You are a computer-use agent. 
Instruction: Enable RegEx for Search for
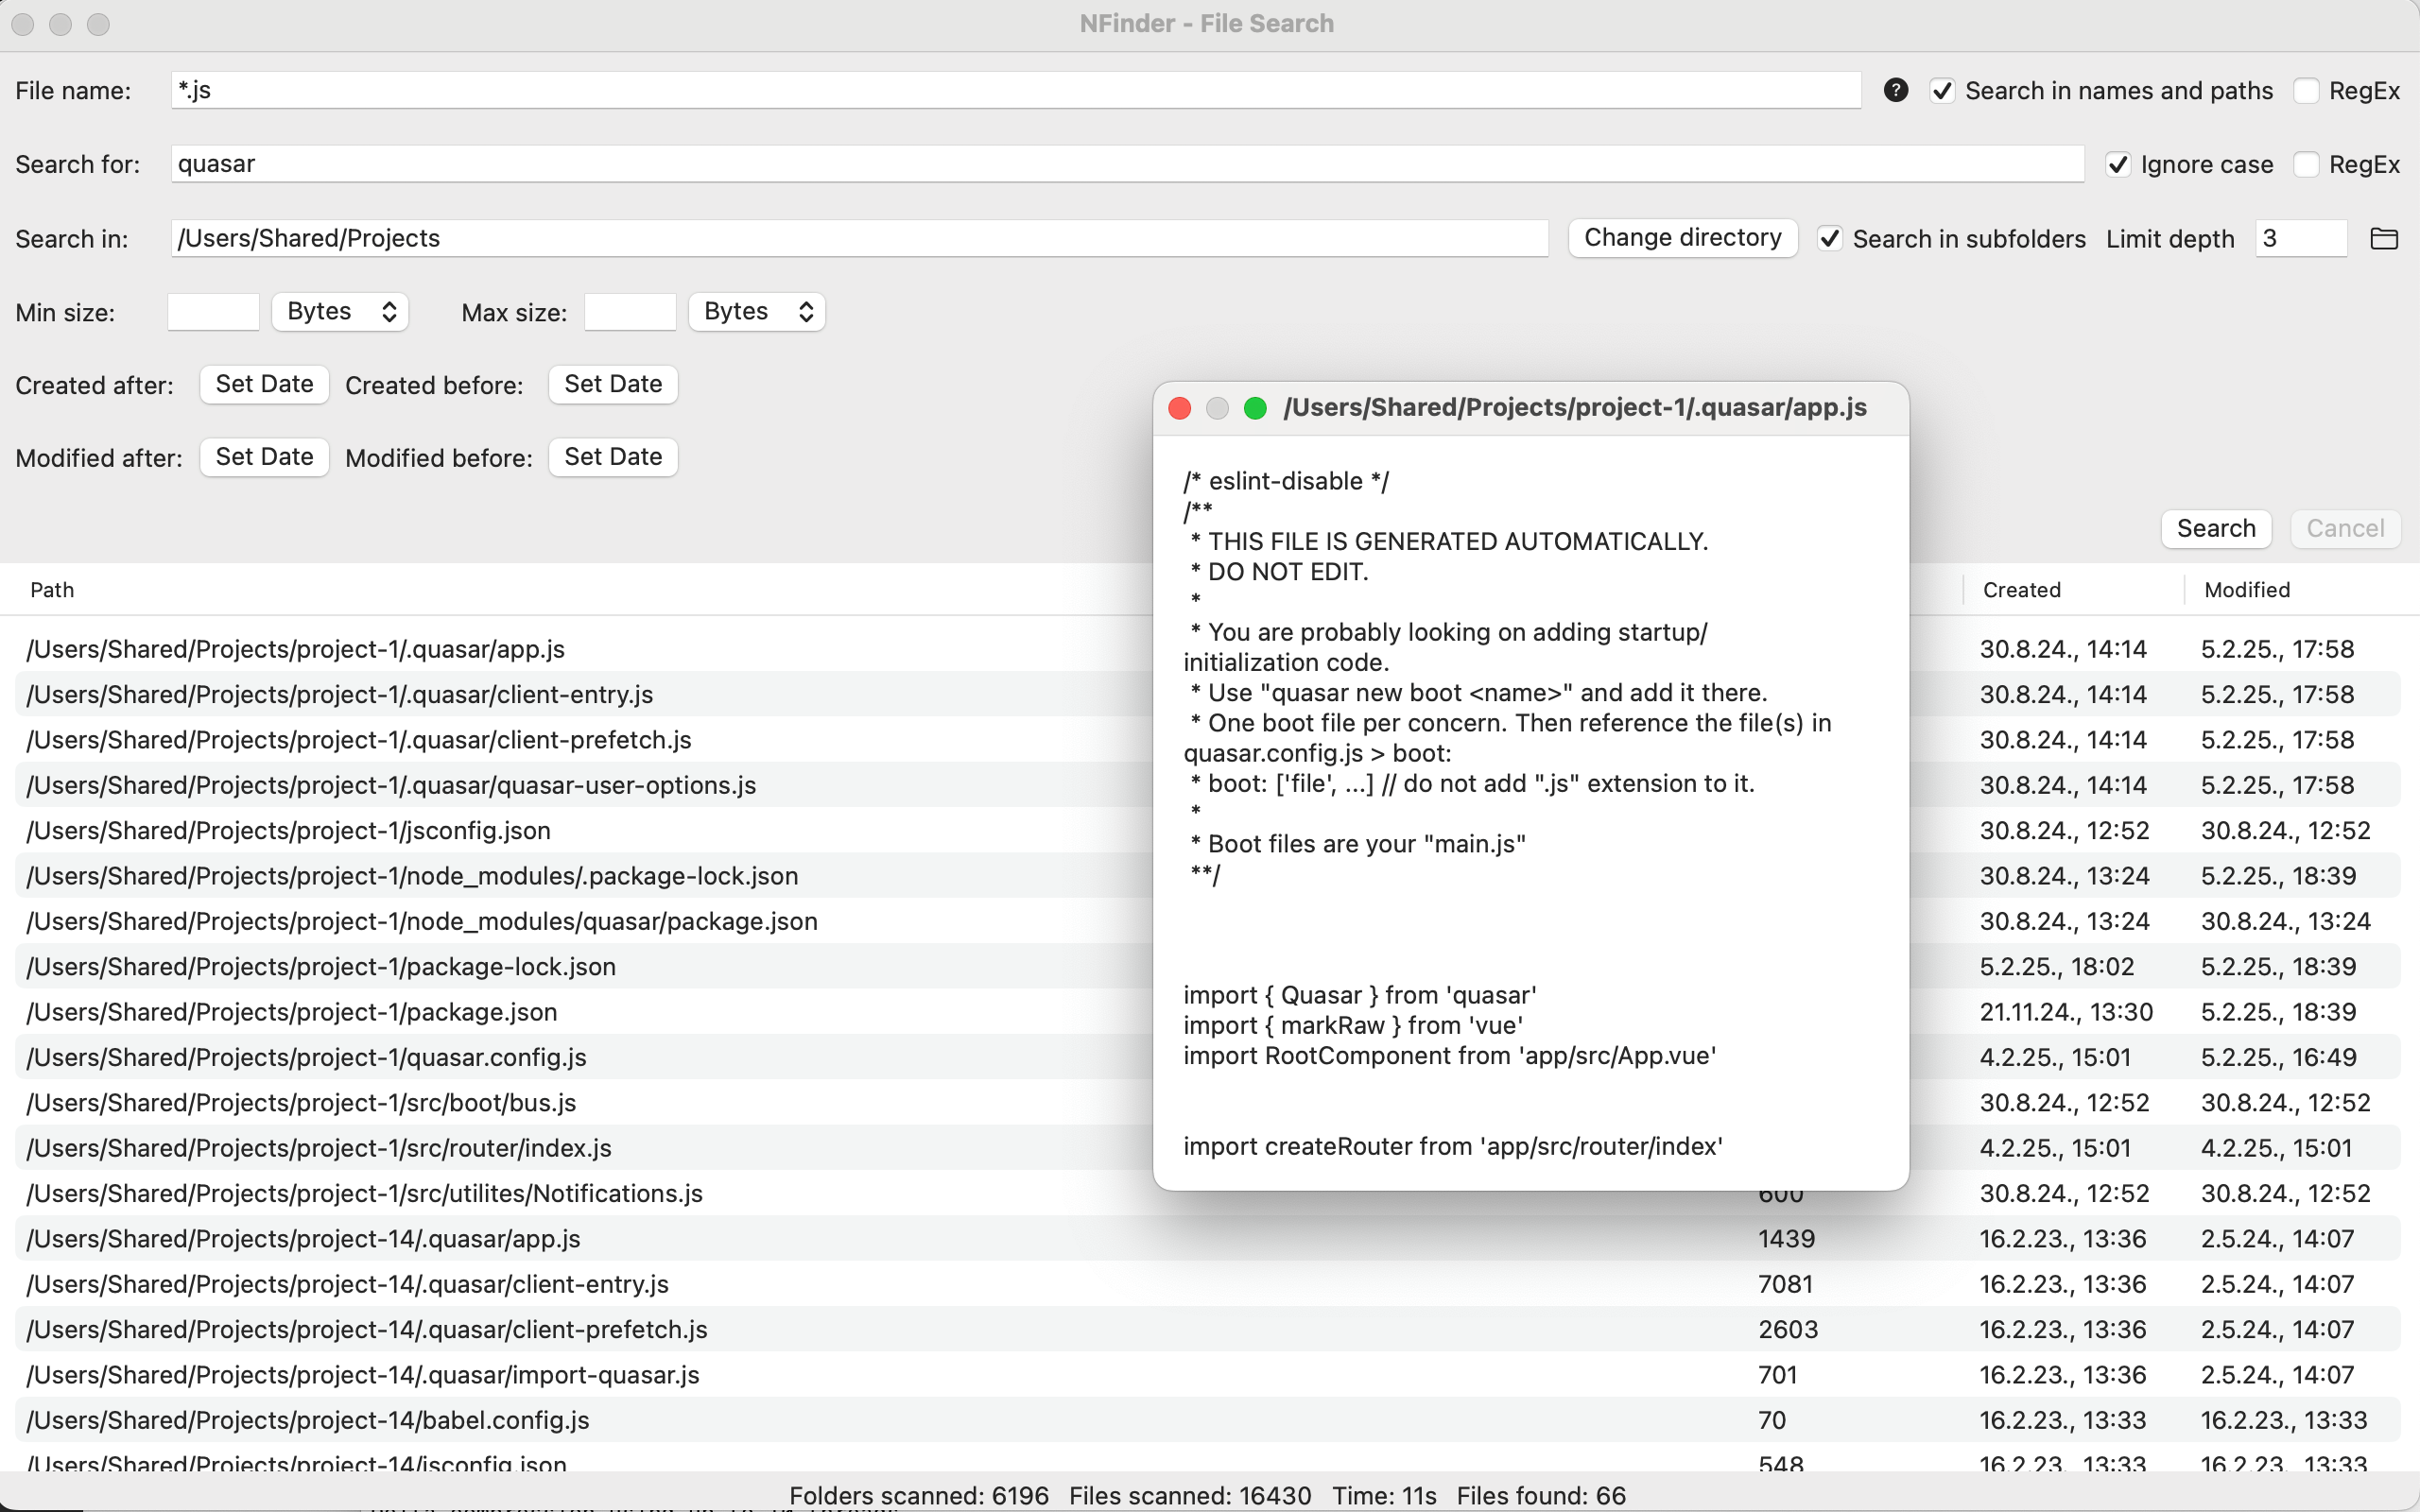click(2306, 165)
